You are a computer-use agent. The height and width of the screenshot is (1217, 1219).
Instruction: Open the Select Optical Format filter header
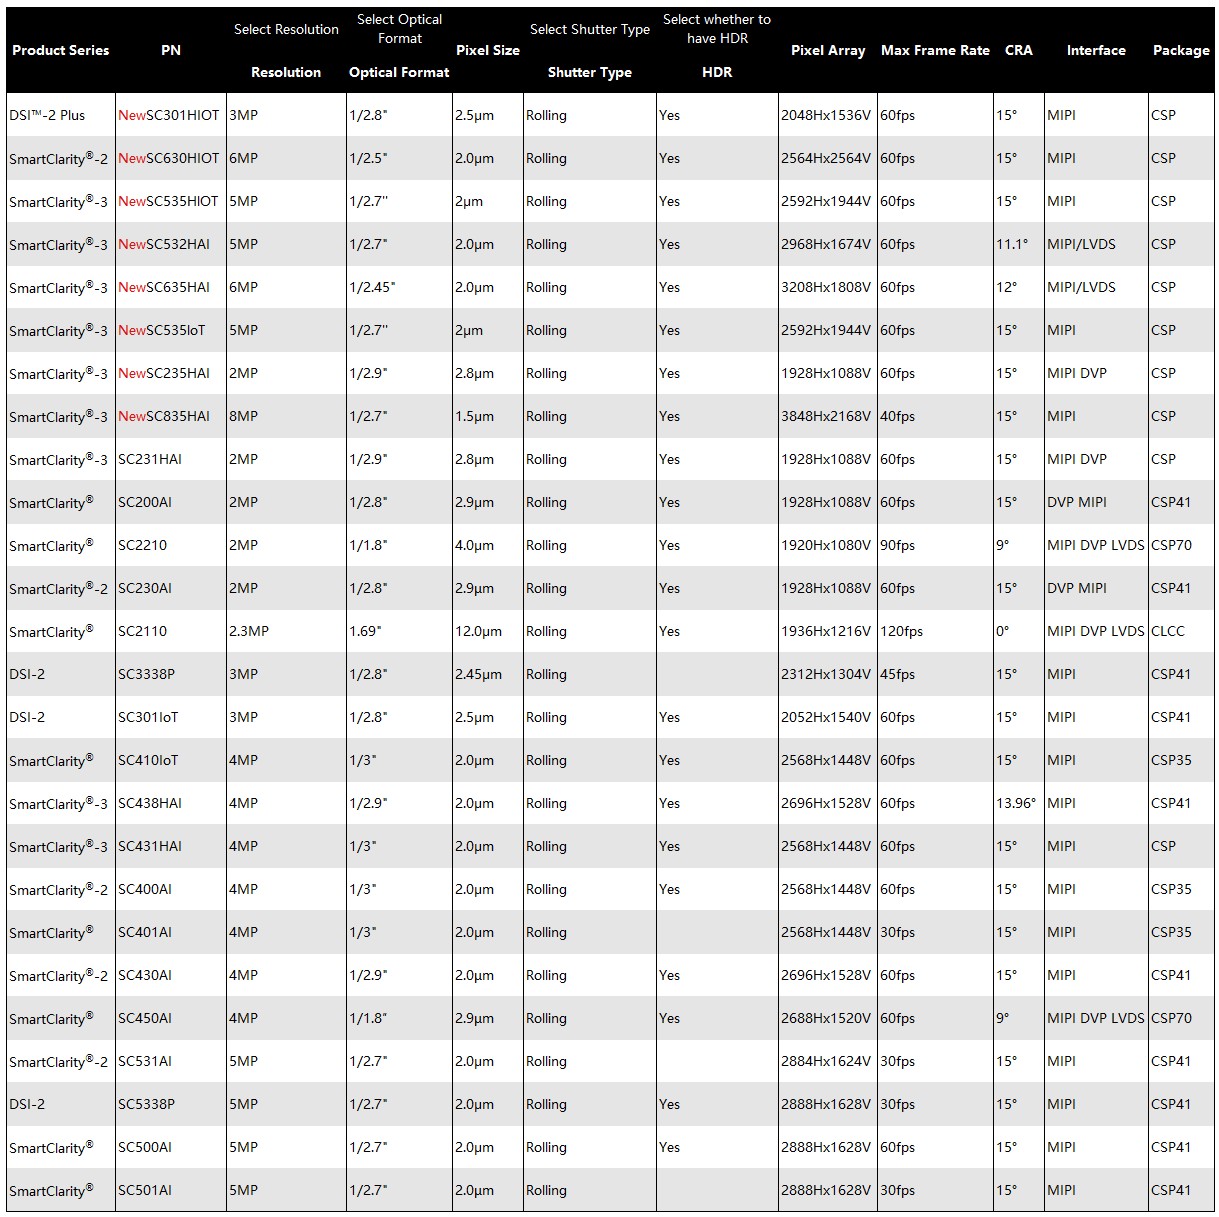399,29
